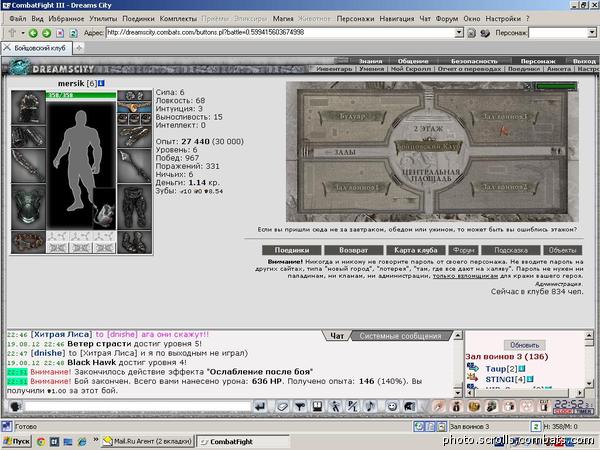The width and height of the screenshot is (600, 450).
Task: Click the stop page loading icon
Action: 60,33
